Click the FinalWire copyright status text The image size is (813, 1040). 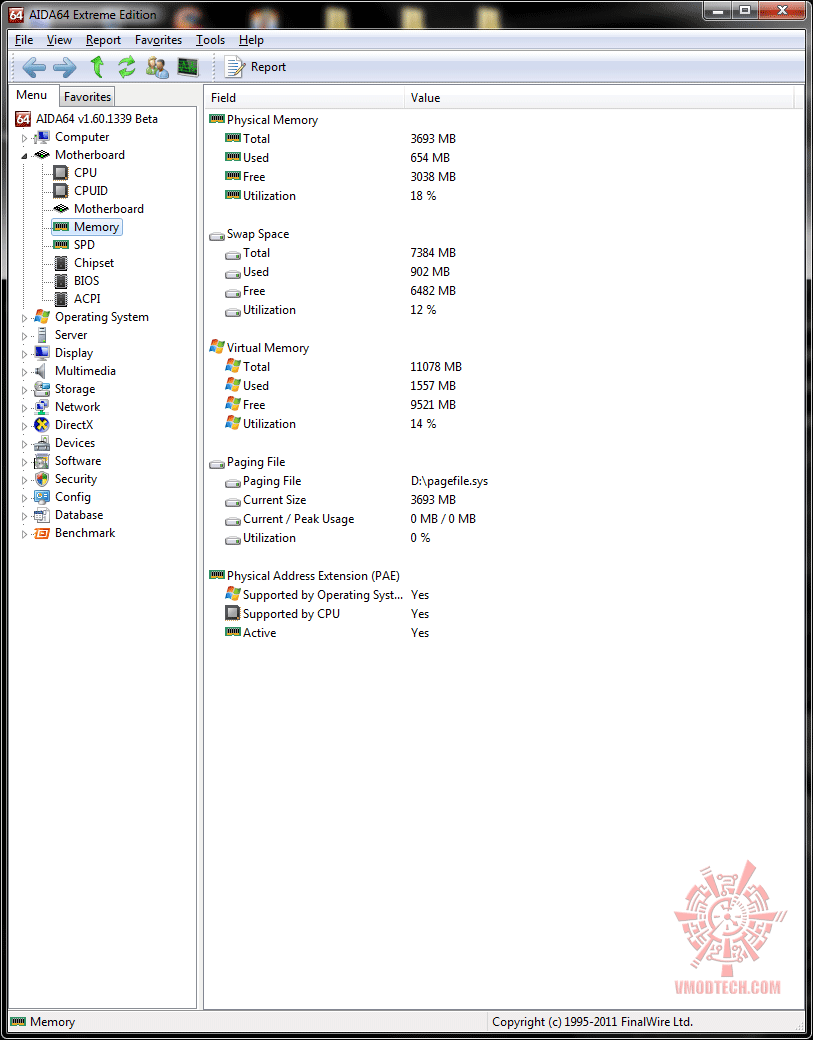[x=592, y=1022]
